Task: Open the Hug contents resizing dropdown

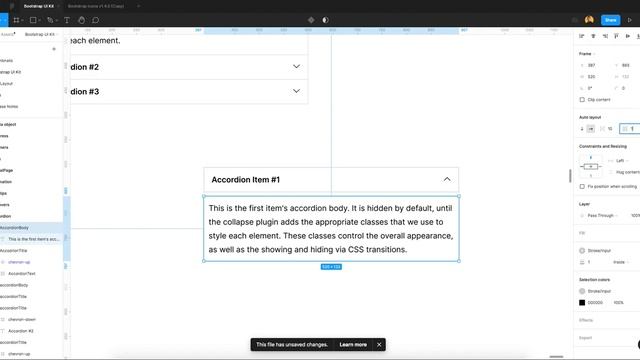Action: [628, 172]
